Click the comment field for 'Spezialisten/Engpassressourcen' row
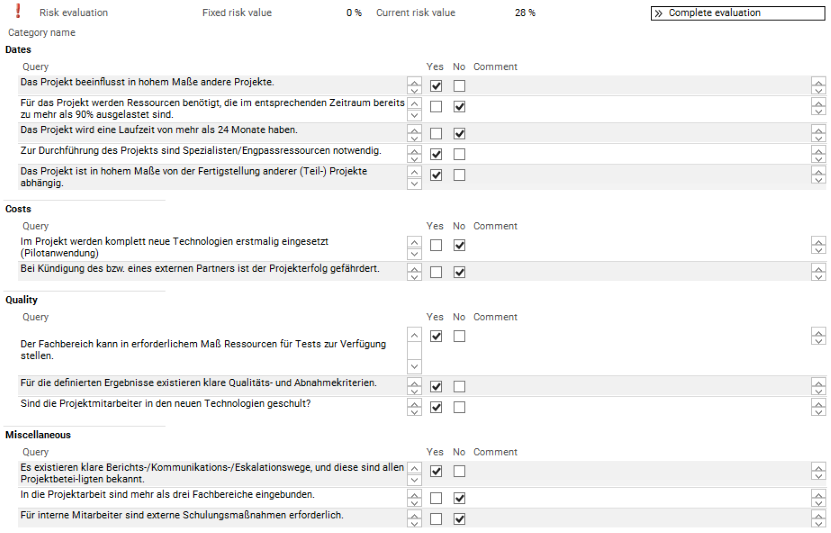This screenshot has height=533, width=831. coord(640,154)
